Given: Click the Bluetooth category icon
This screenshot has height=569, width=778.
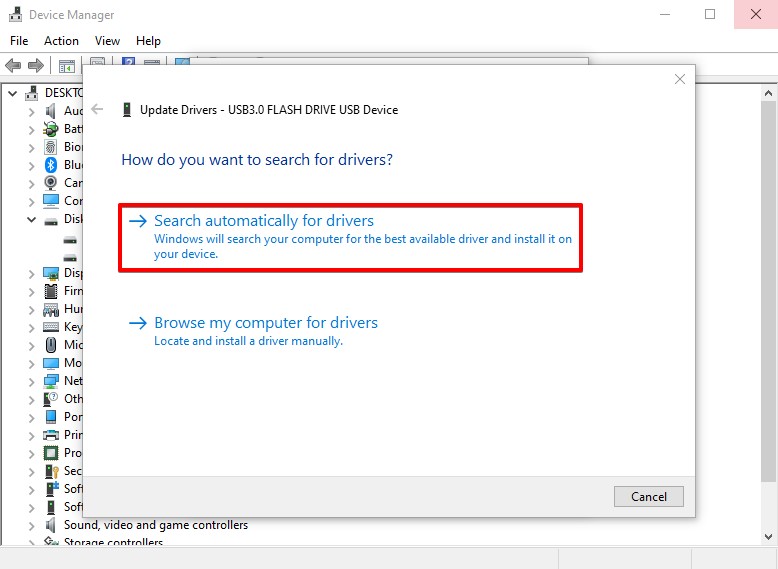Looking at the screenshot, I should click(x=51, y=165).
